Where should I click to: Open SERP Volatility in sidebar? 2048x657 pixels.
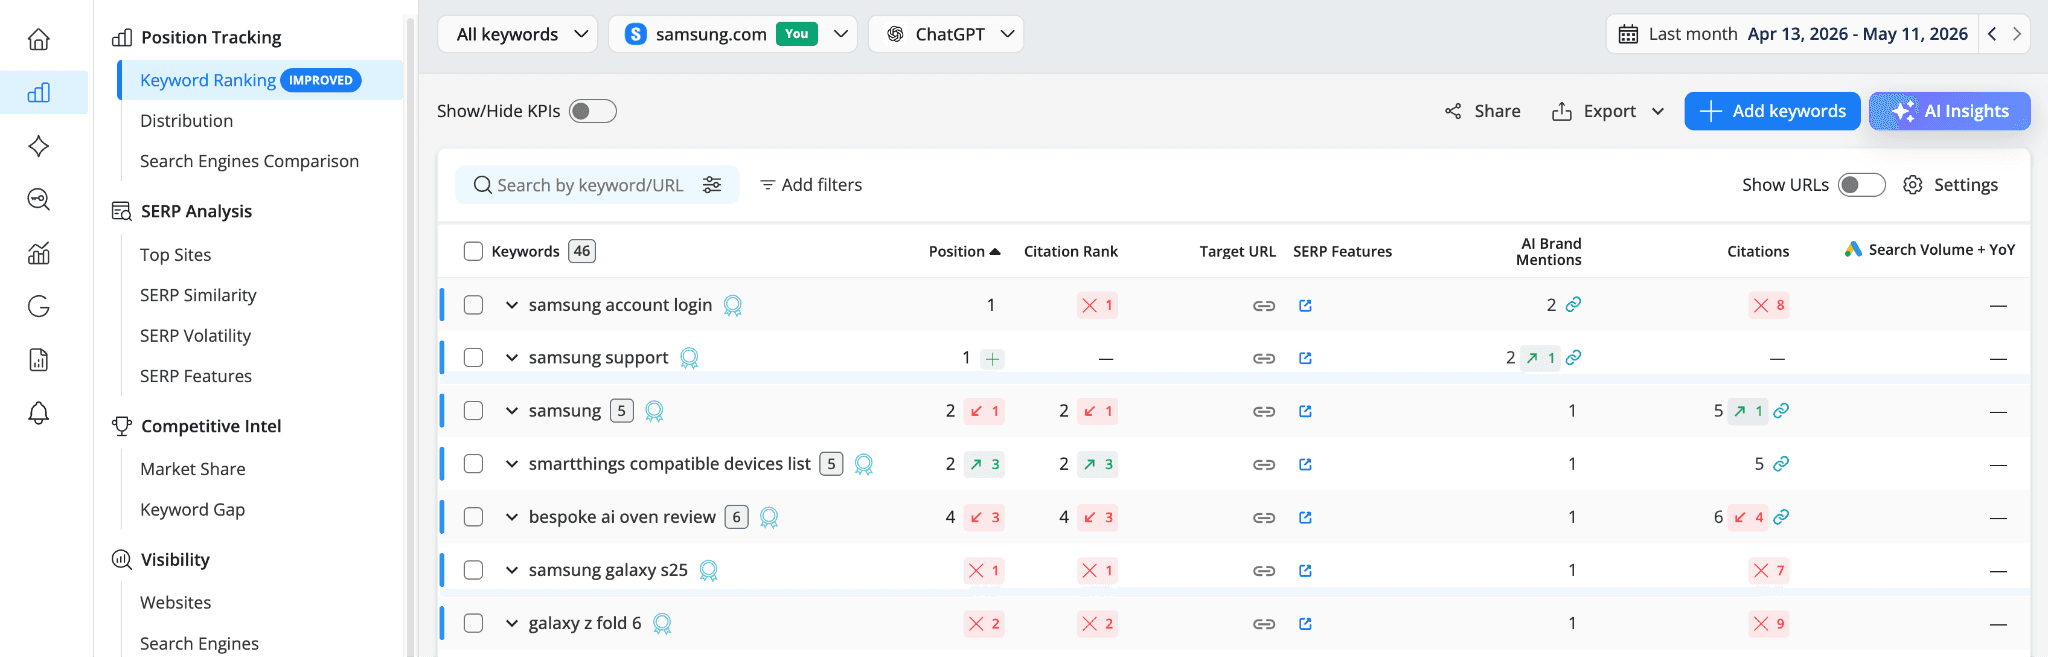point(195,336)
